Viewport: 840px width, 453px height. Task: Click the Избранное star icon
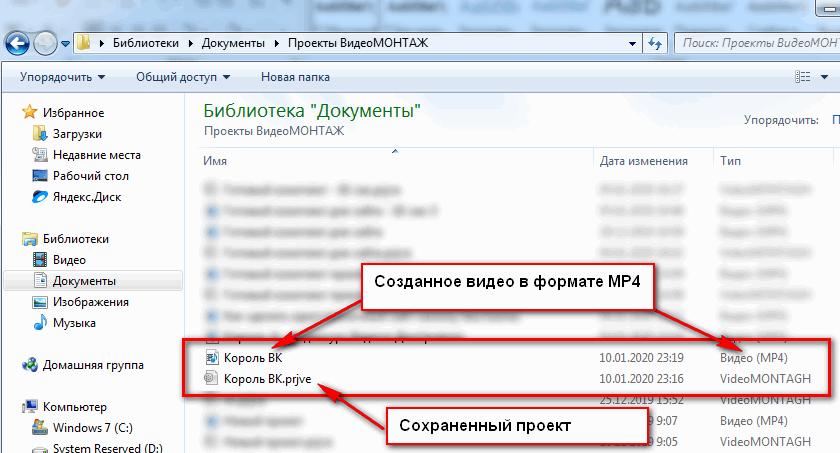[29, 112]
